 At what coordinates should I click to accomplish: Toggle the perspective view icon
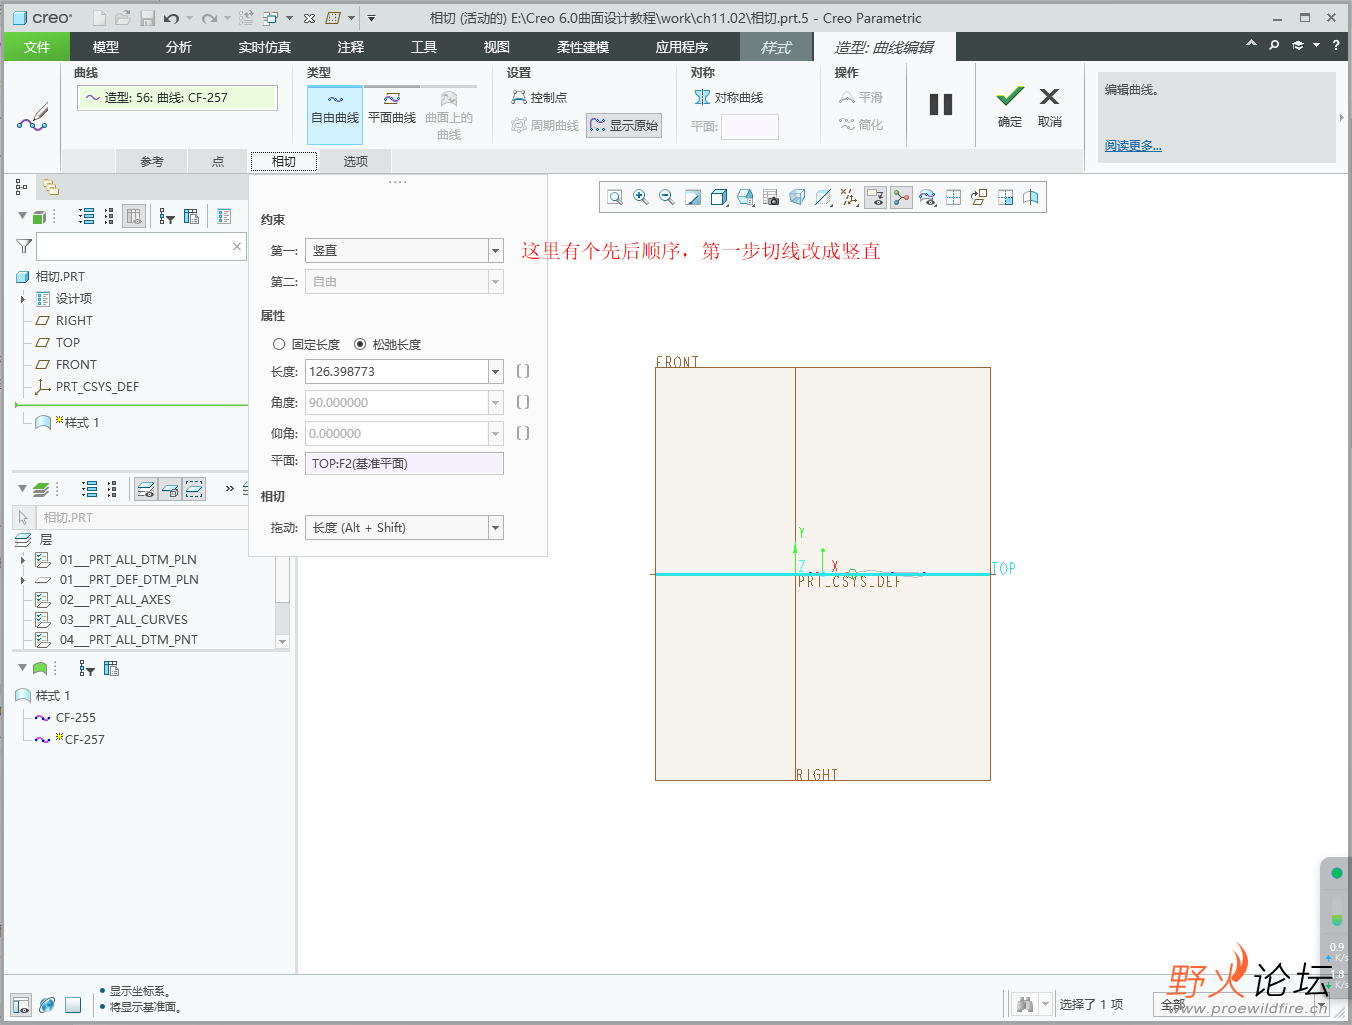[x=797, y=198]
